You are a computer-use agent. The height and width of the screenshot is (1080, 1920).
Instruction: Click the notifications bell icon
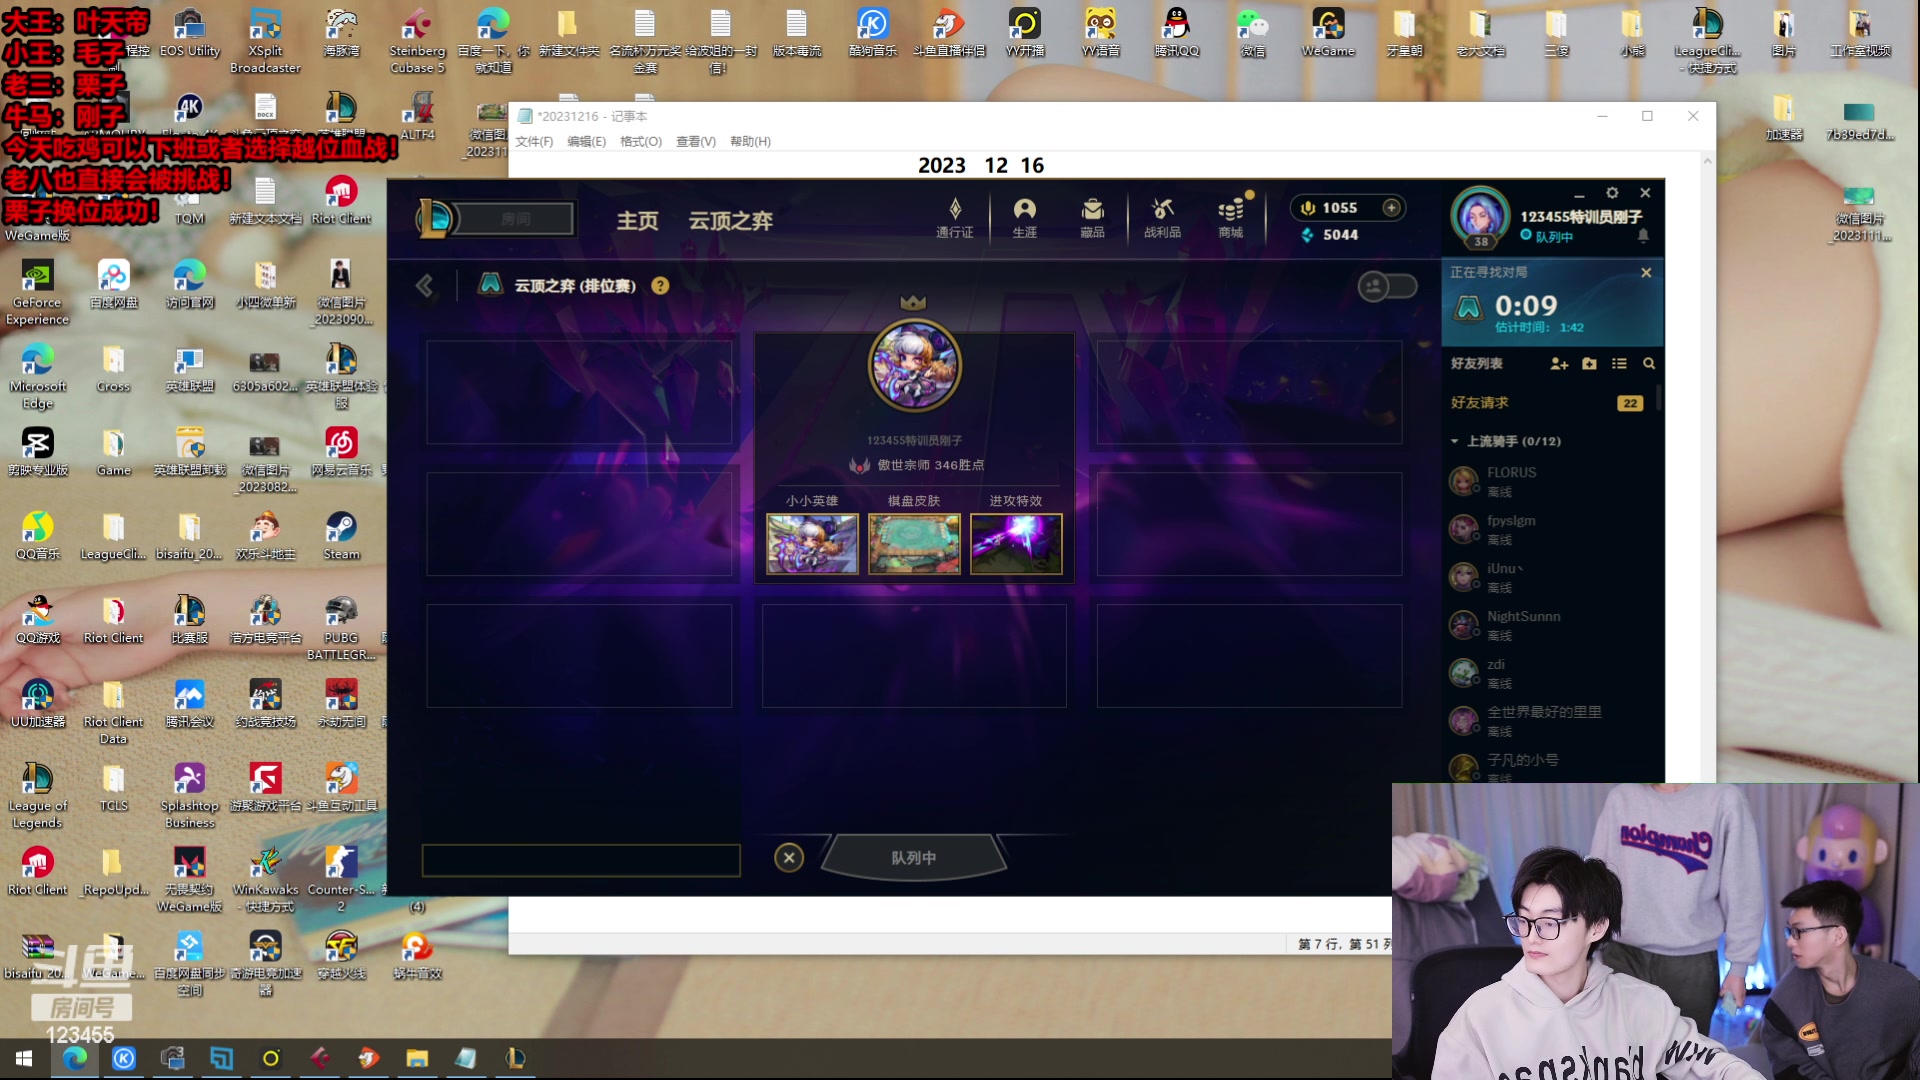tap(1643, 236)
